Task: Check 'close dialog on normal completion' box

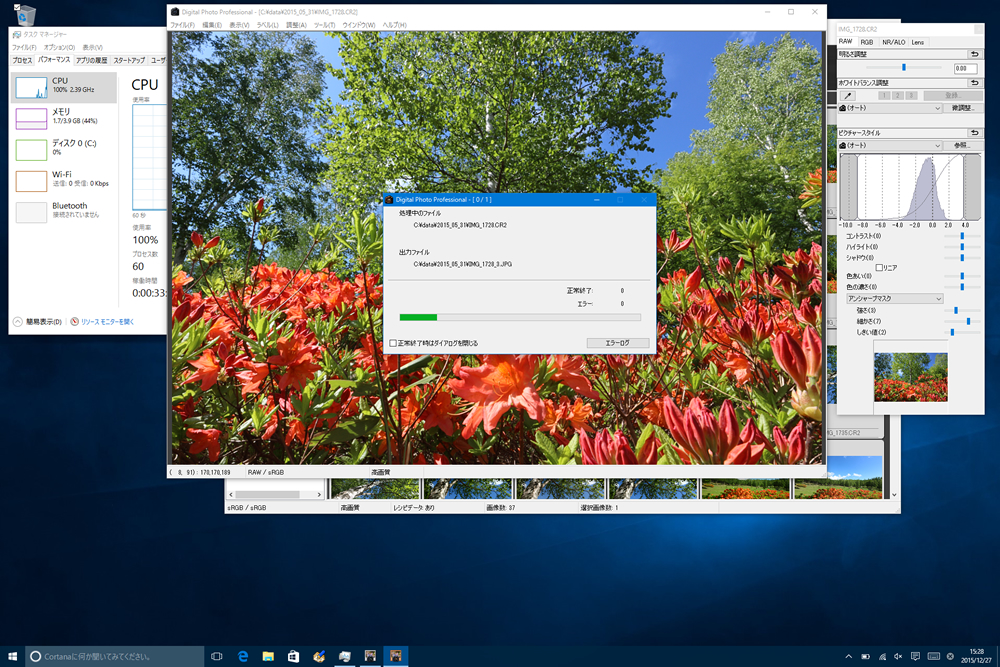Action: 393,343
